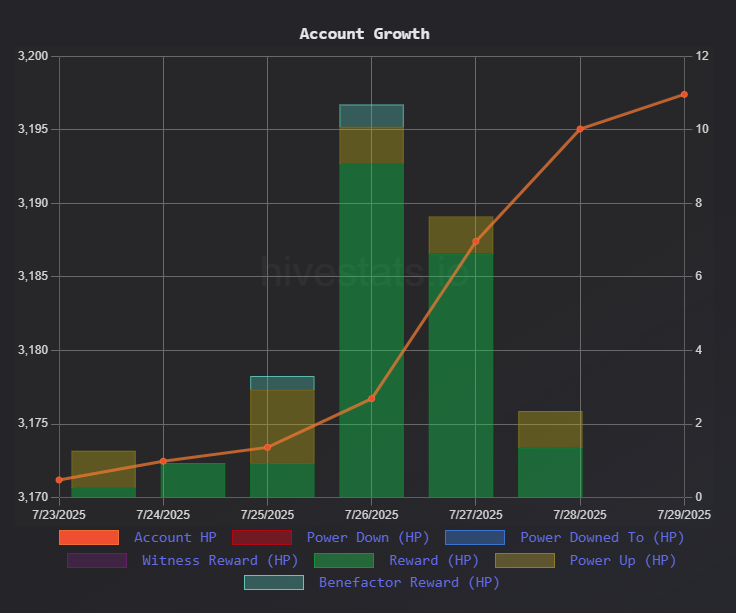Click the 0 right axis label

tap(699, 497)
